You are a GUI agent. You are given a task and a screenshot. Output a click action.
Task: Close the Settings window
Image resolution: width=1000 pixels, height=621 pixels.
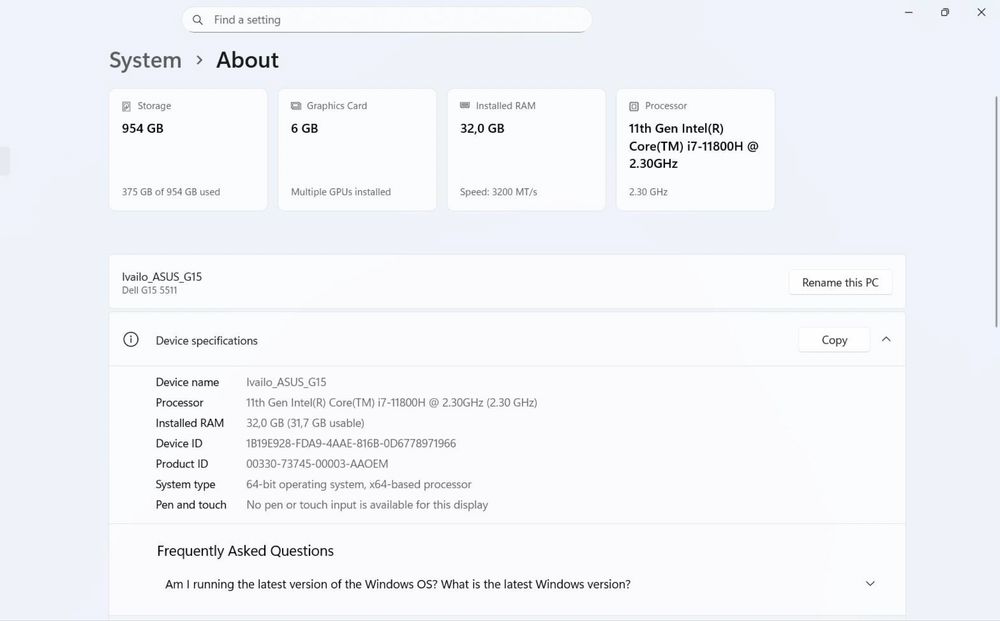[981, 12]
